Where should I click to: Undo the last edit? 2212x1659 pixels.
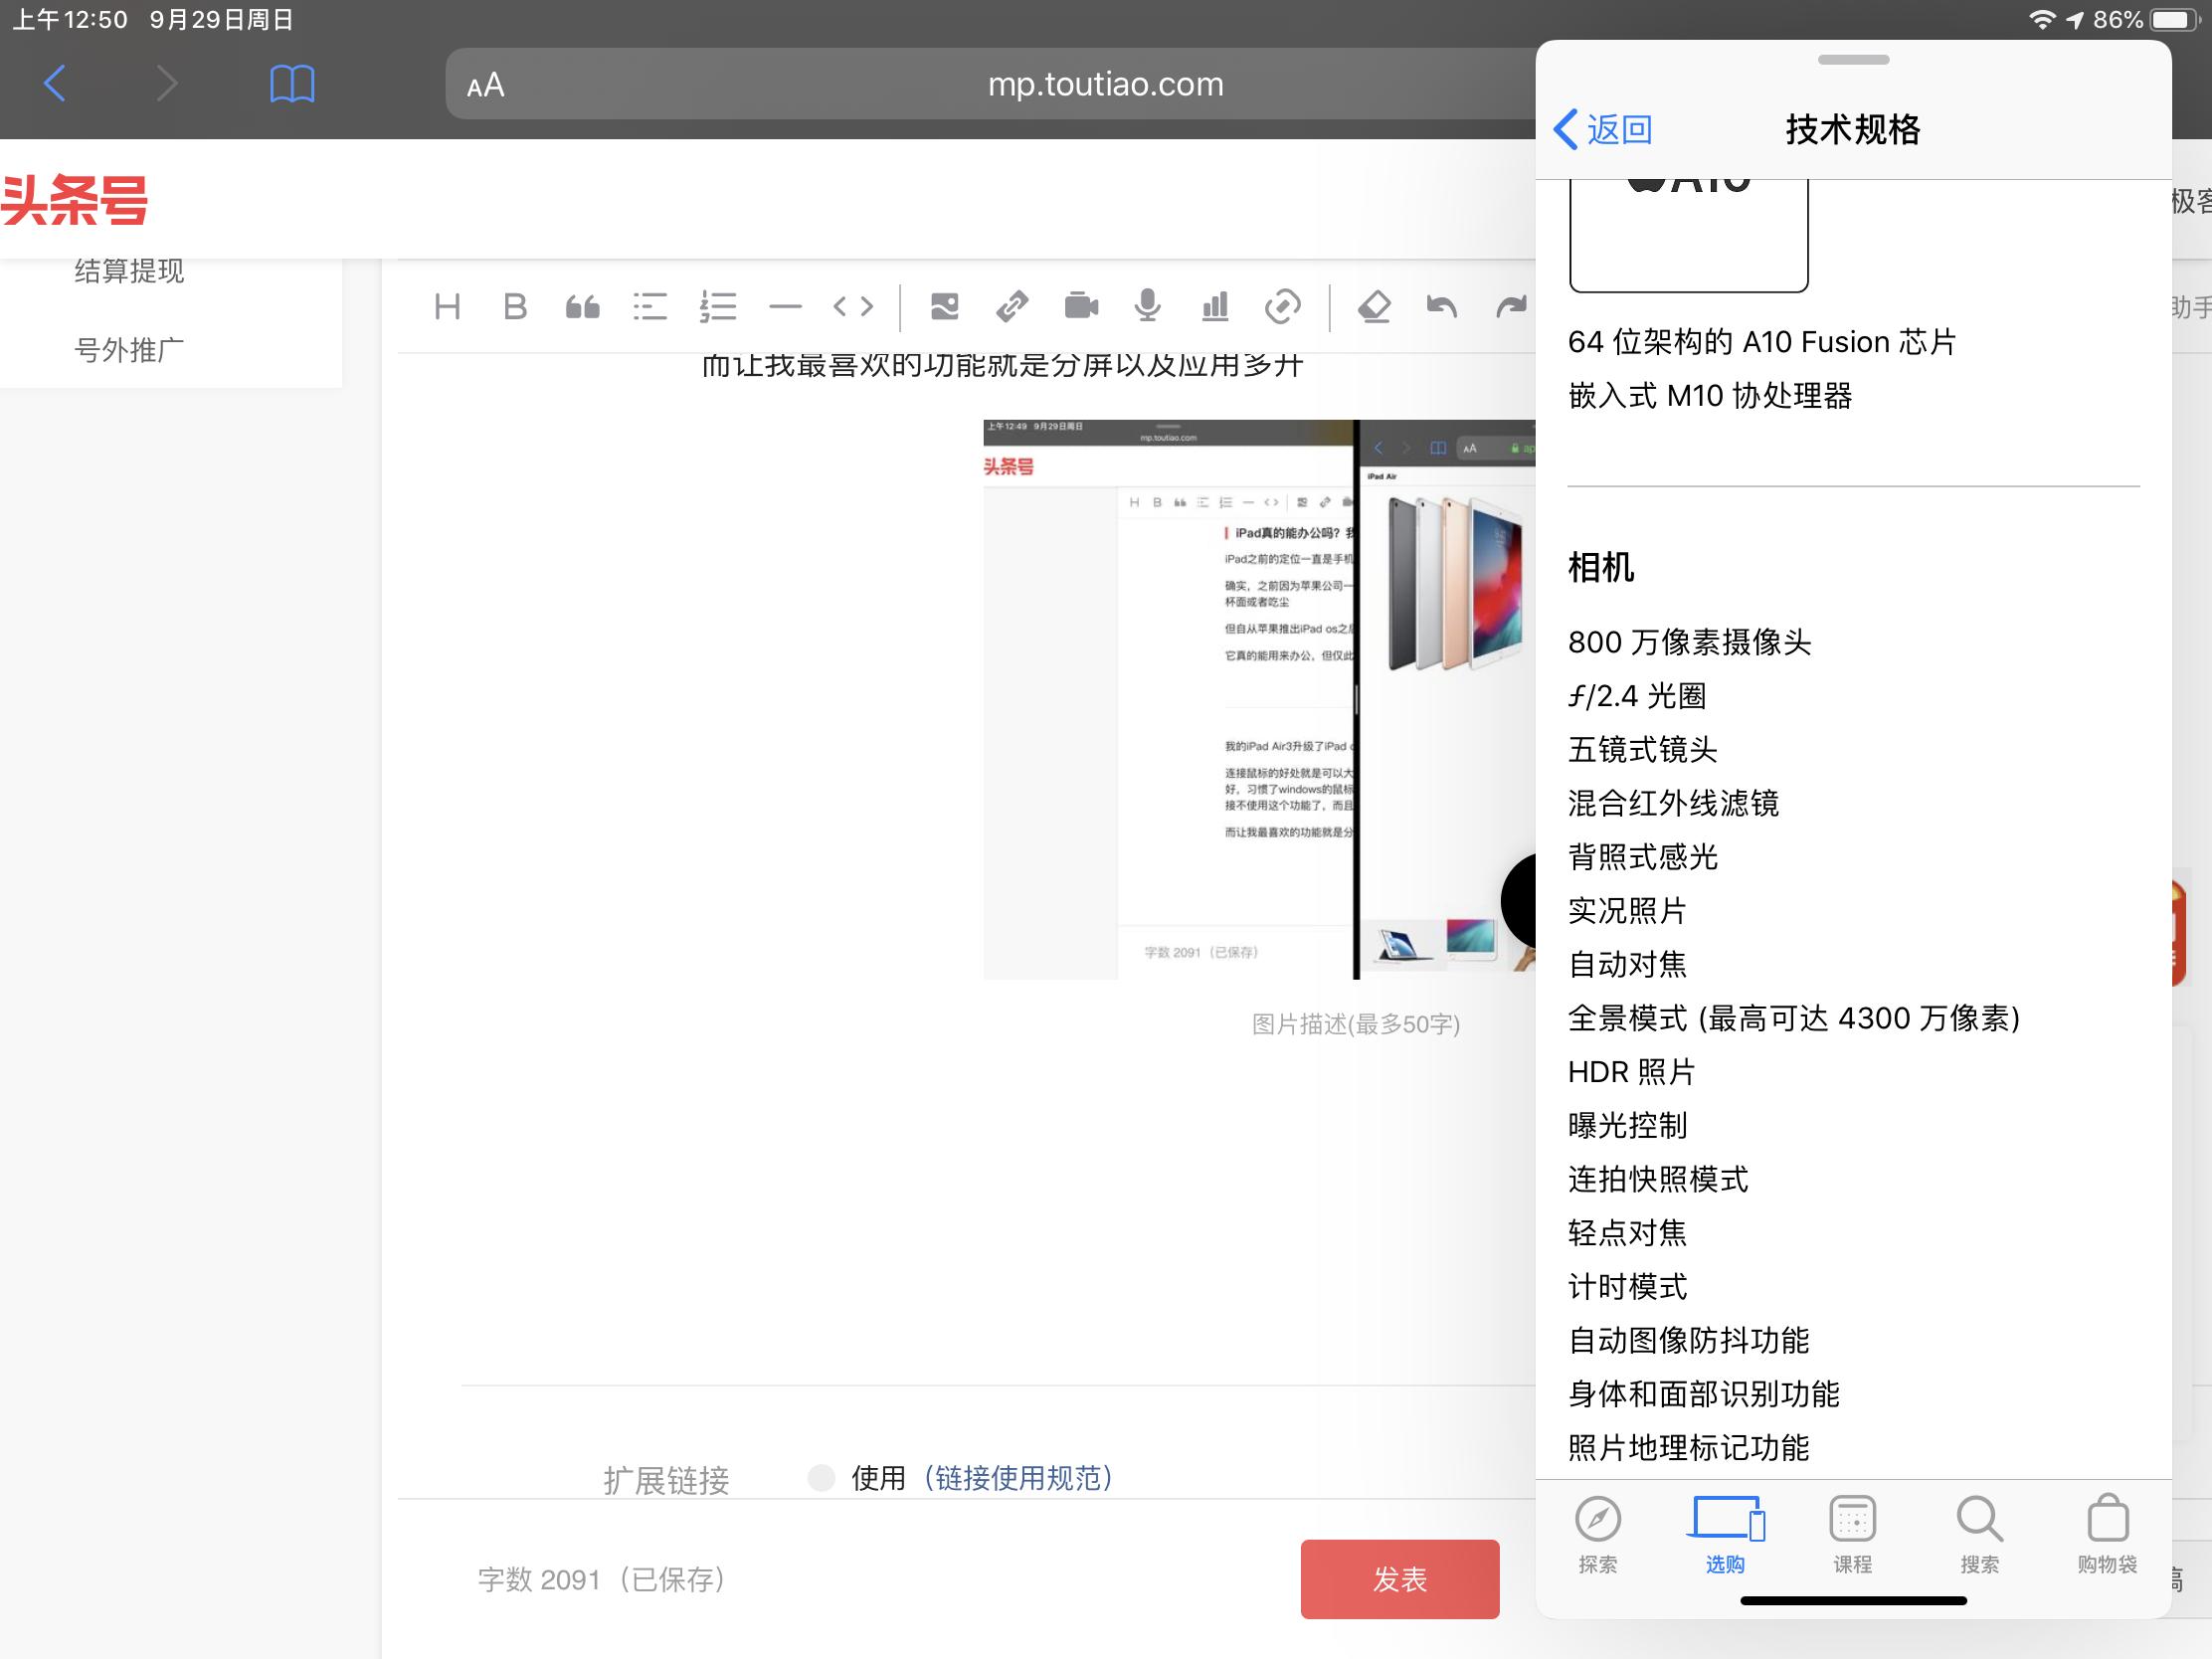1441,307
